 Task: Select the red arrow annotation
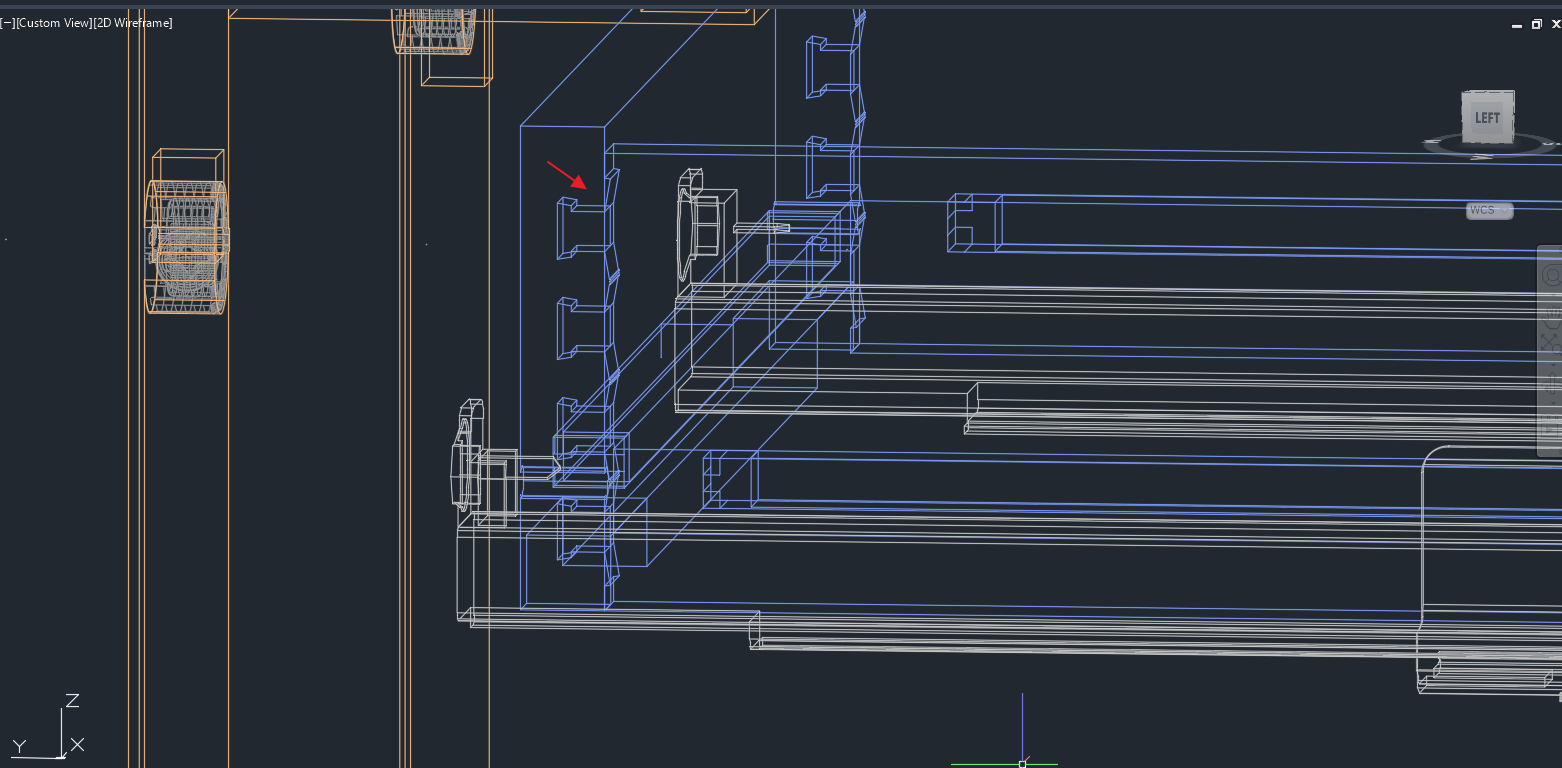pyautogui.click(x=567, y=174)
